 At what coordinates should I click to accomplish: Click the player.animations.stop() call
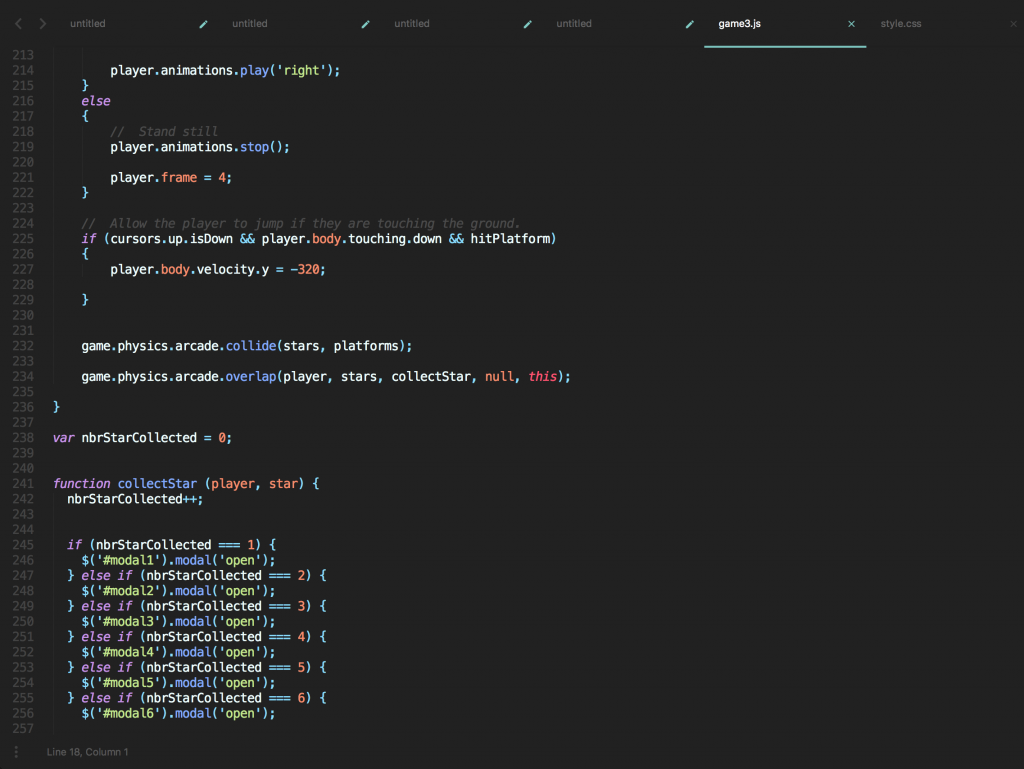coord(200,147)
